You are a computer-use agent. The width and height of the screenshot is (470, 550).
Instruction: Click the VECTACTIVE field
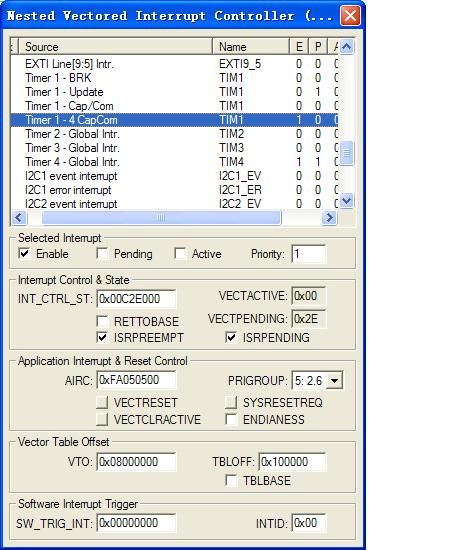click(309, 296)
